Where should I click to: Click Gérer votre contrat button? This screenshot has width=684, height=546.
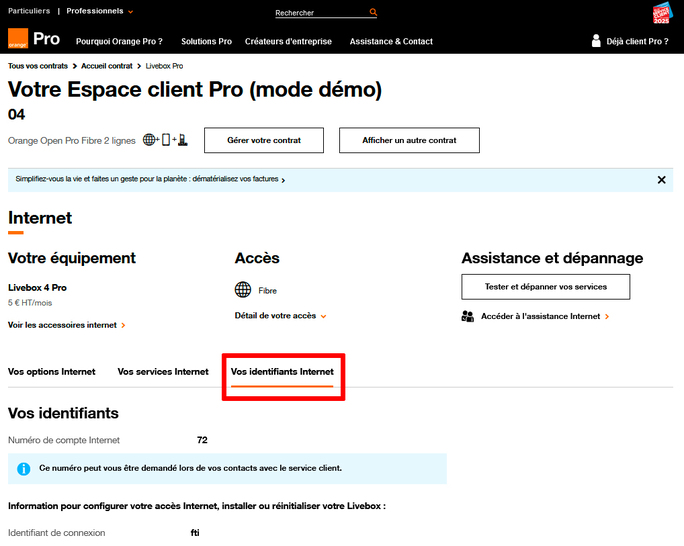264,140
